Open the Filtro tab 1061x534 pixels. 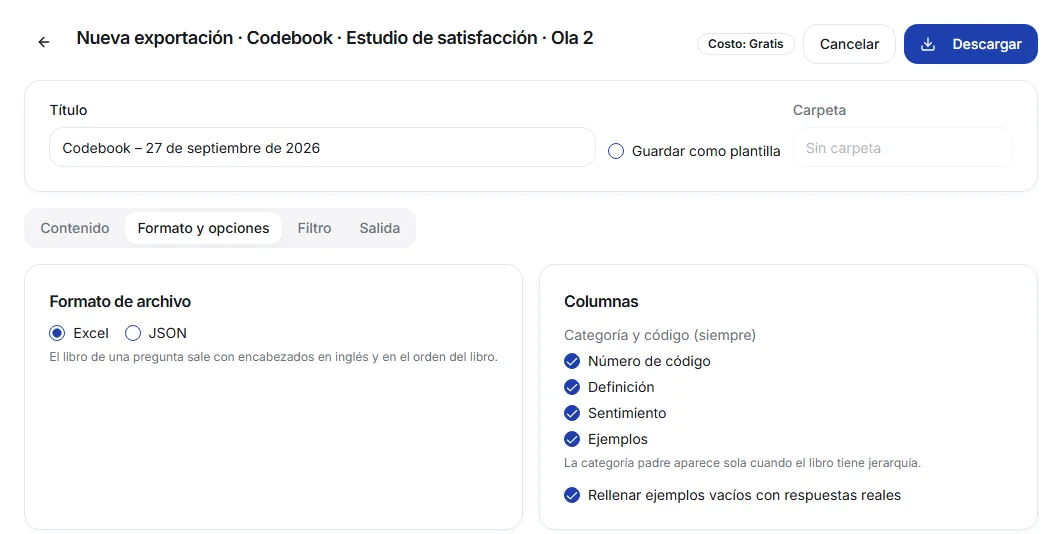point(315,228)
